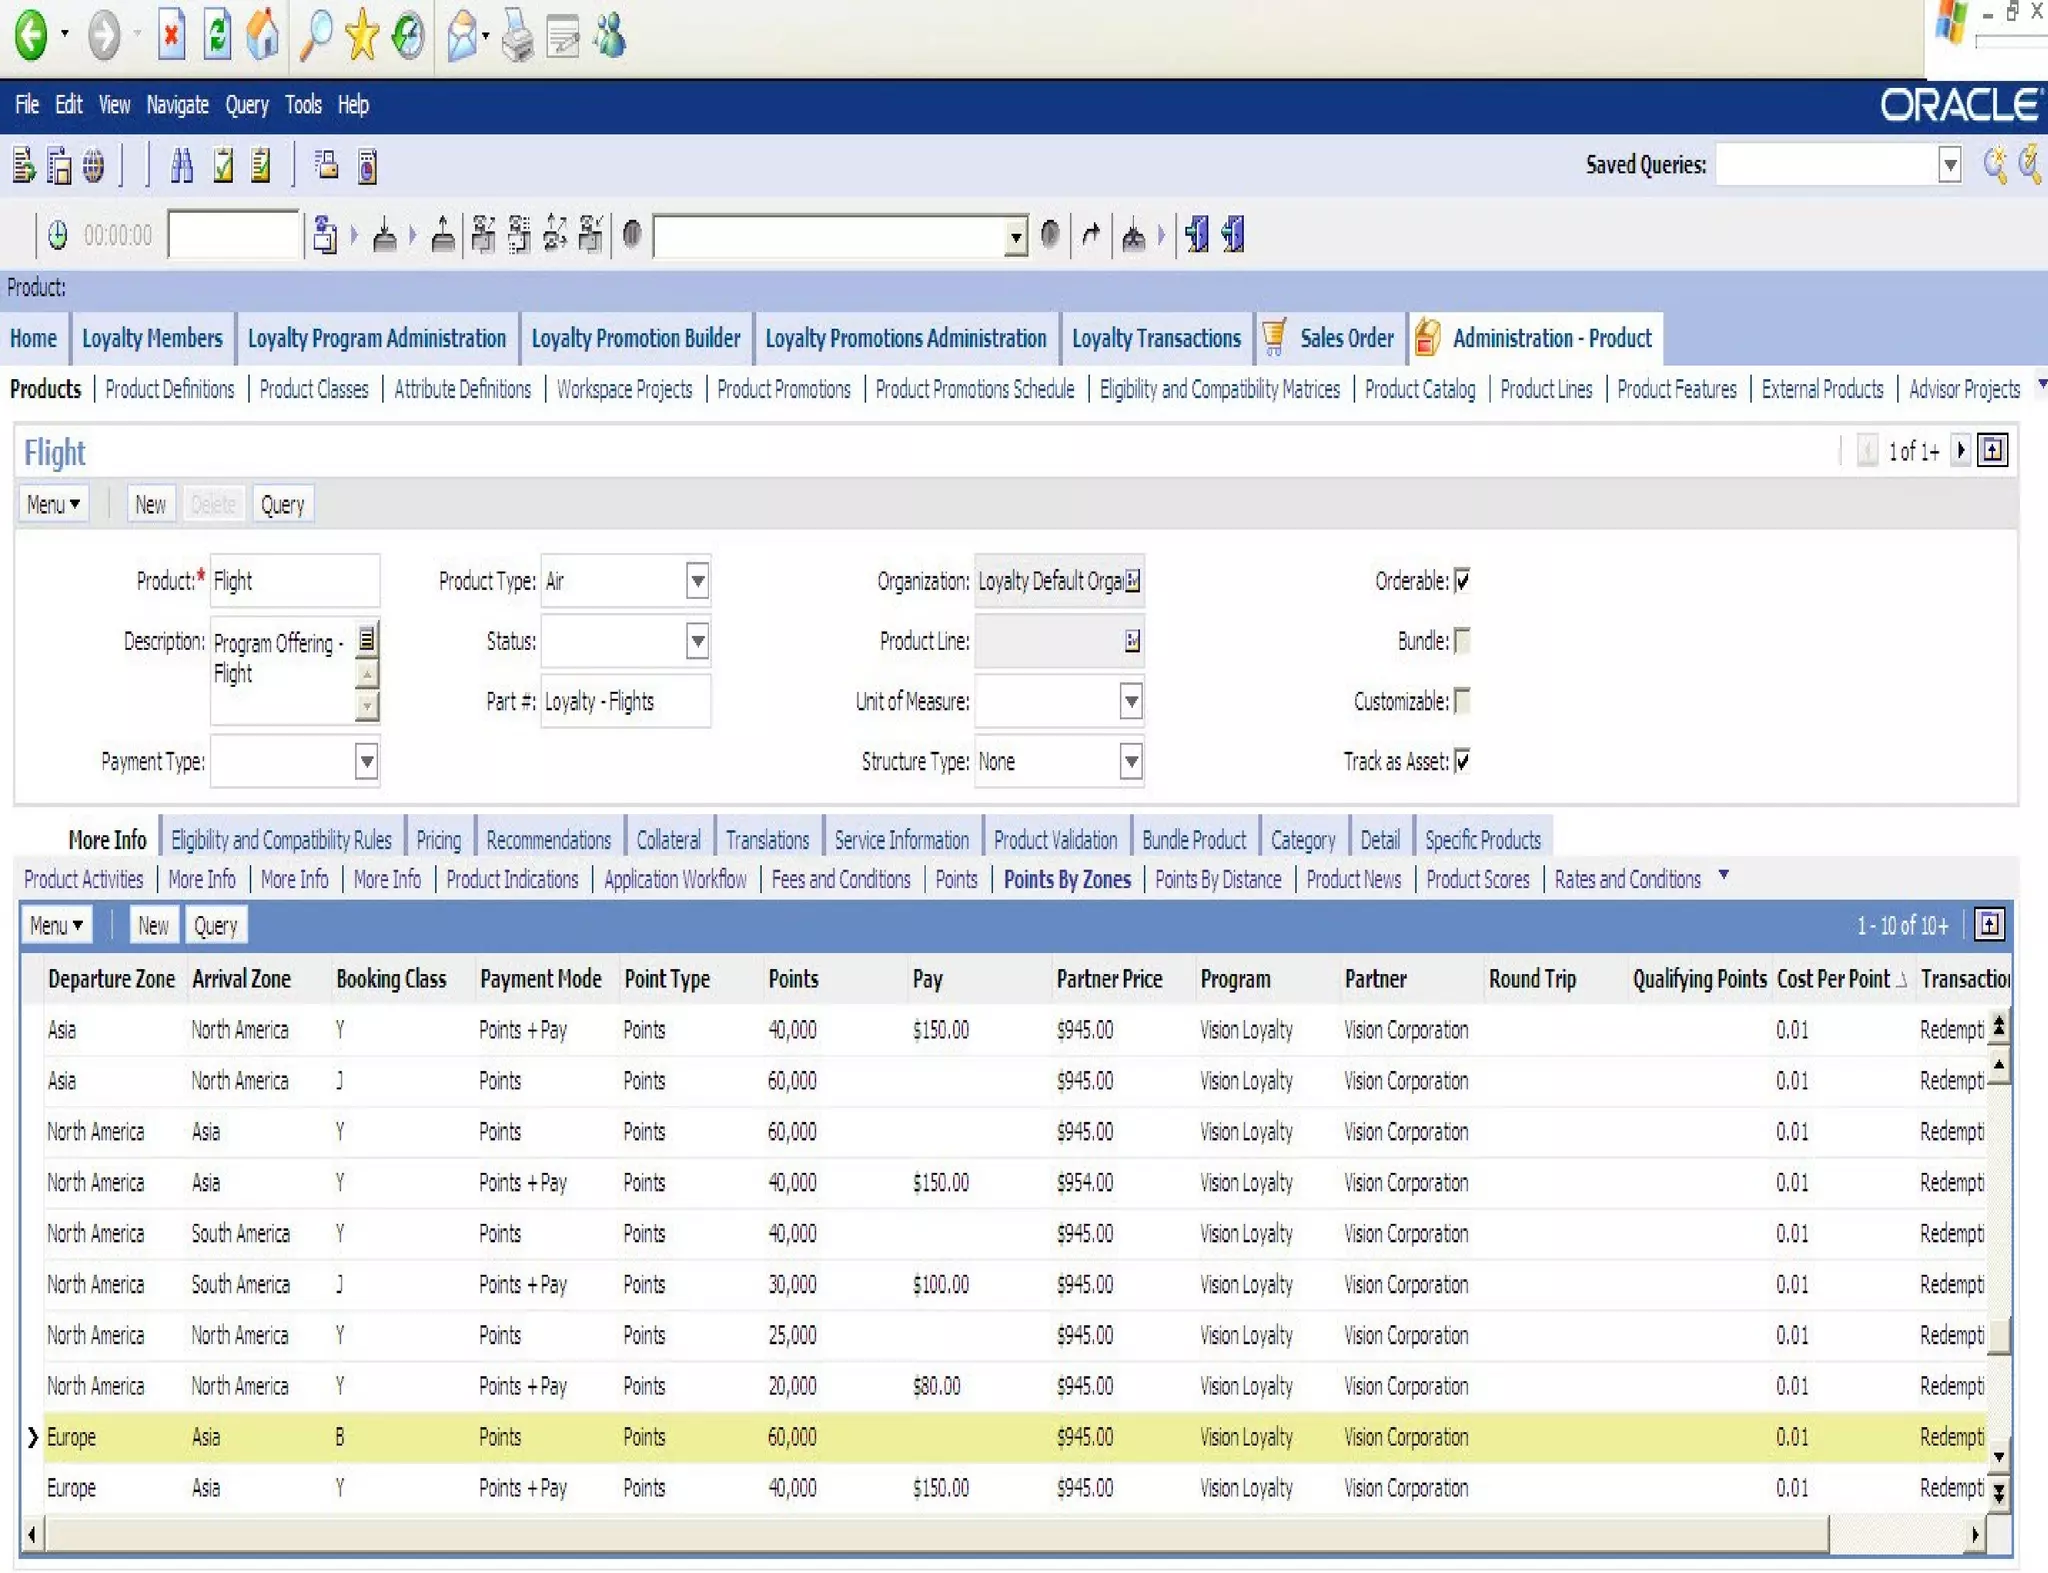This screenshot has width=2048, height=1573.
Task: Open the Flight form Menu dropdown
Action: [53, 504]
